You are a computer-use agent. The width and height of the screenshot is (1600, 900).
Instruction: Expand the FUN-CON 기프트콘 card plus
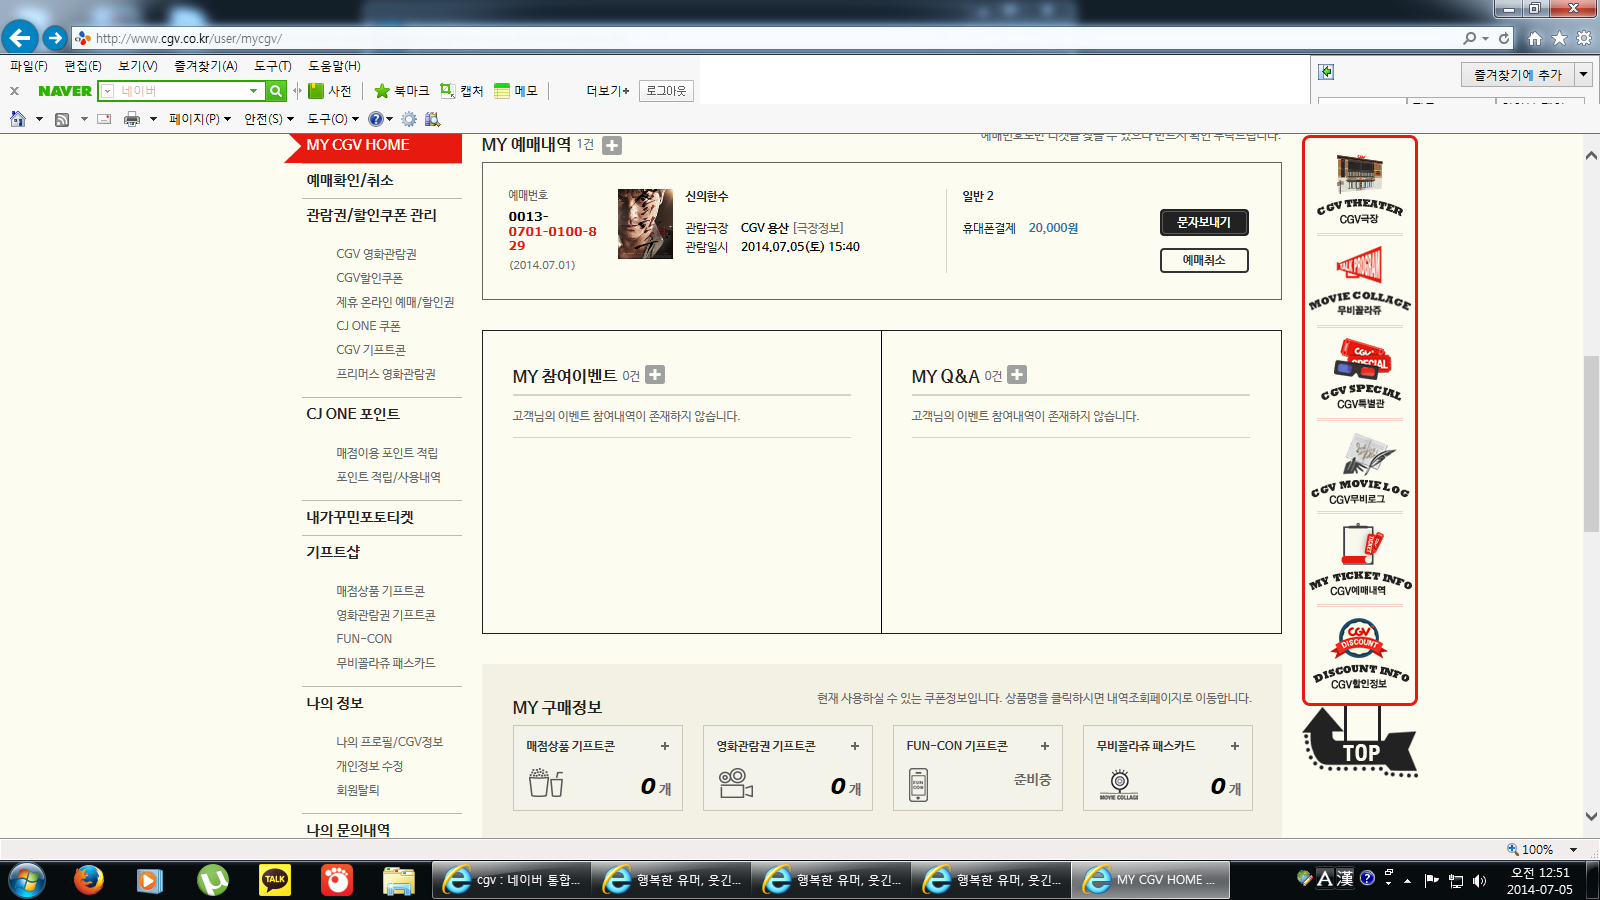click(1045, 746)
